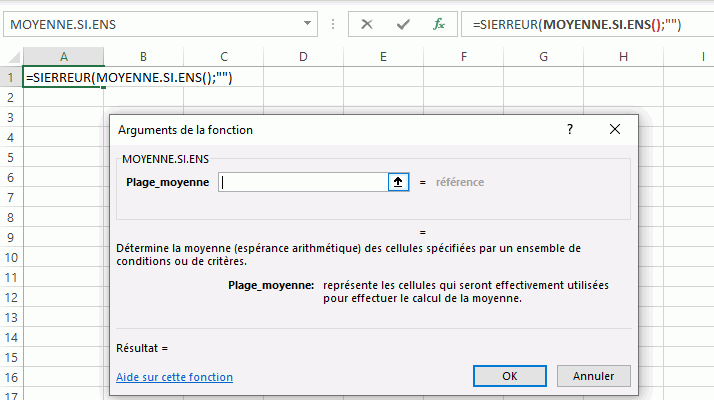Close the Arguments de la fonction dialog
The height and width of the screenshot is (400, 714).
613,129
